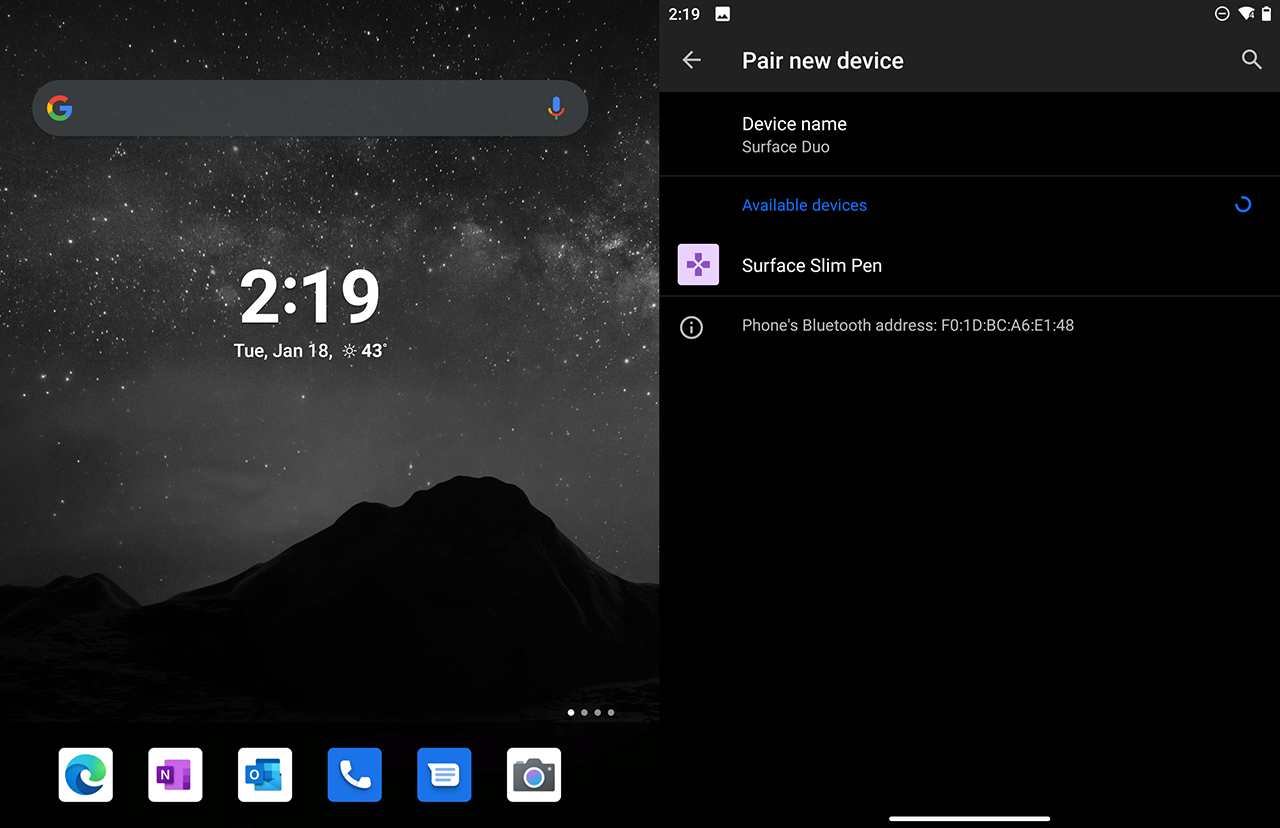Go back using the arrow button

pyautogui.click(x=691, y=60)
